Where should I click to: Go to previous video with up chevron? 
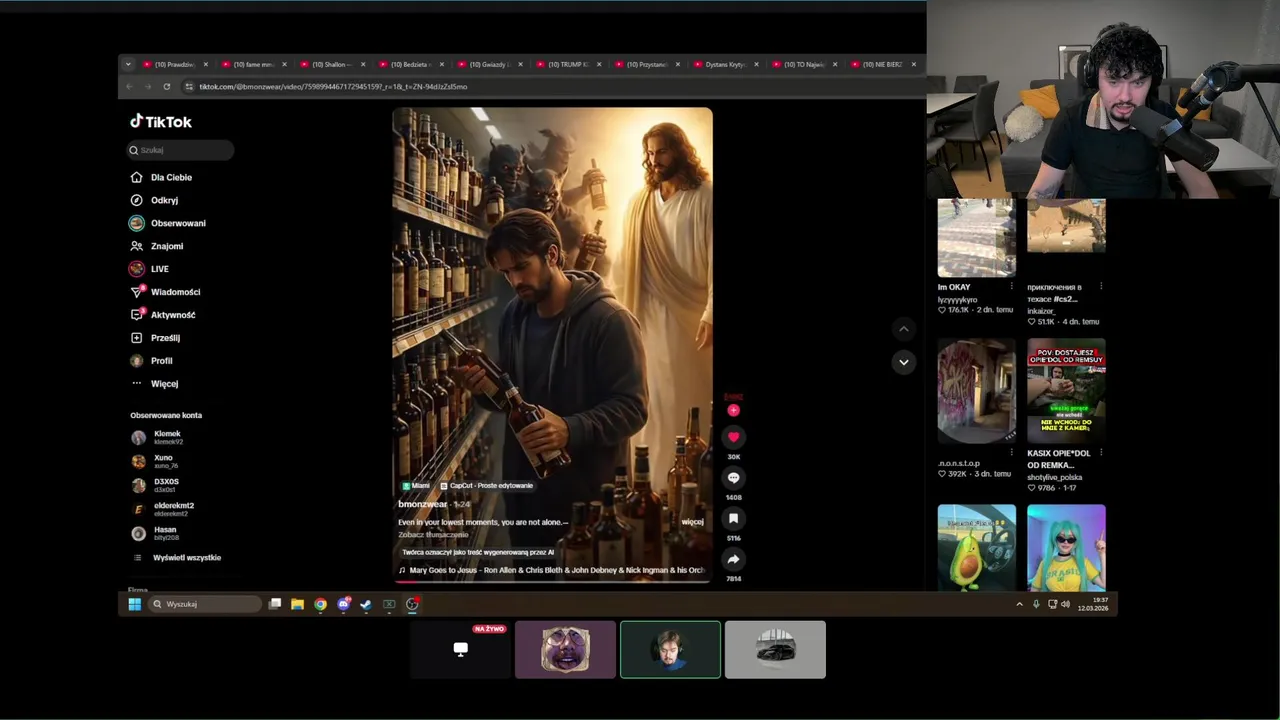click(903, 329)
